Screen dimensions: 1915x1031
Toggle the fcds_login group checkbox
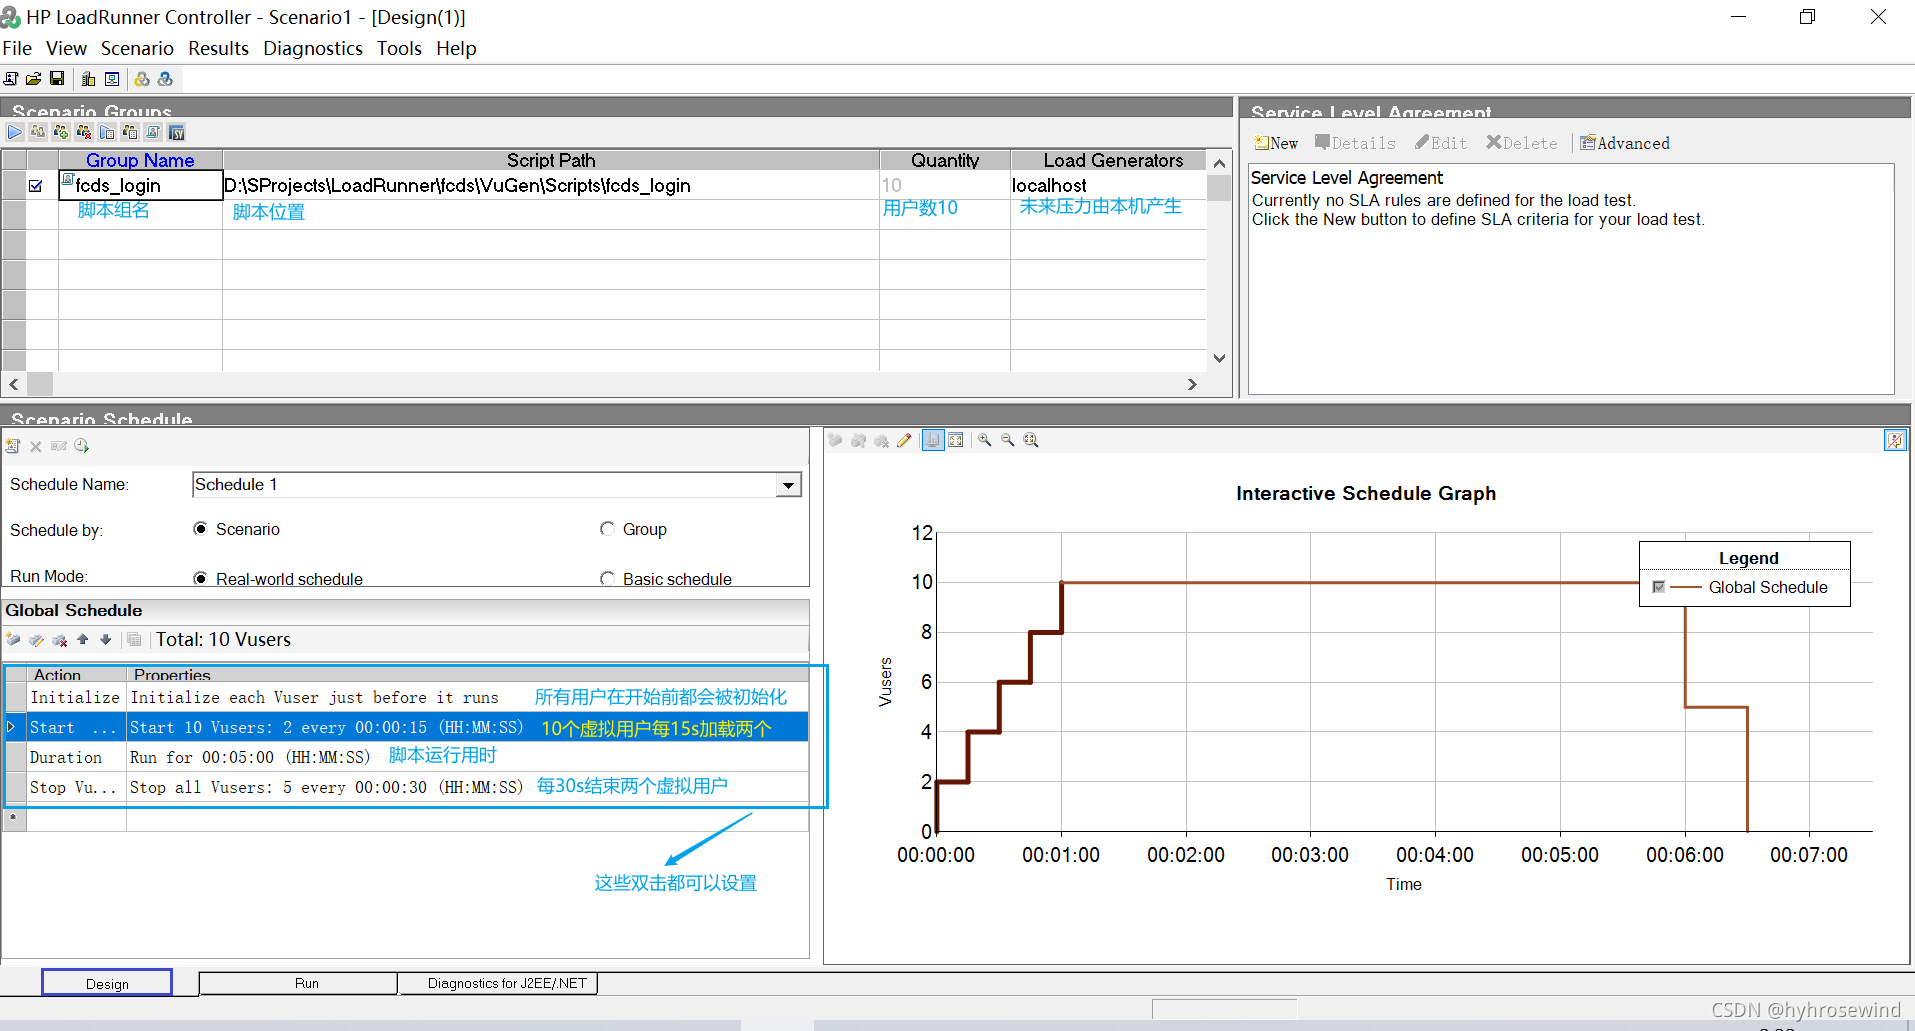tap(36, 186)
